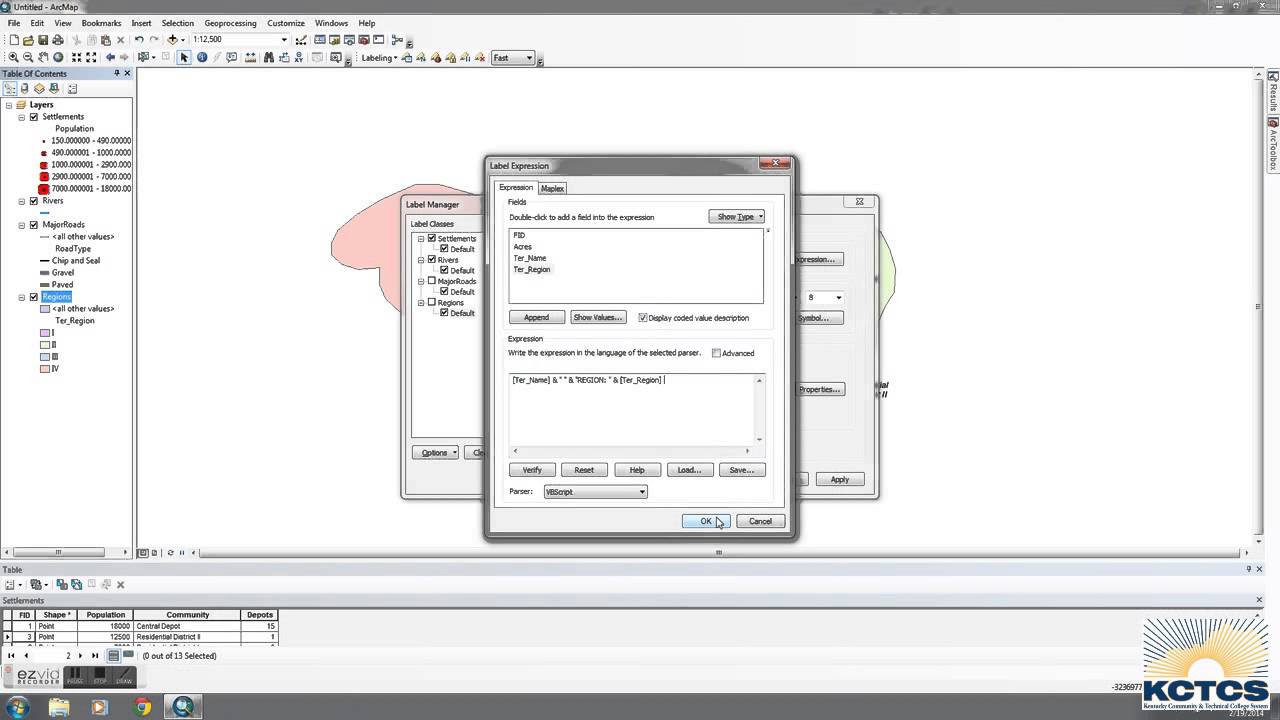1280x720 pixels.
Task: Open Windows Explorer from the taskbar
Action: pyautogui.click(x=59, y=707)
